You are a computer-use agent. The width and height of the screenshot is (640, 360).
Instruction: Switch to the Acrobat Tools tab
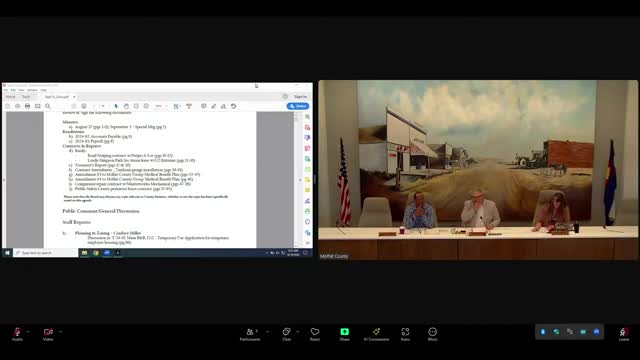[26, 97]
